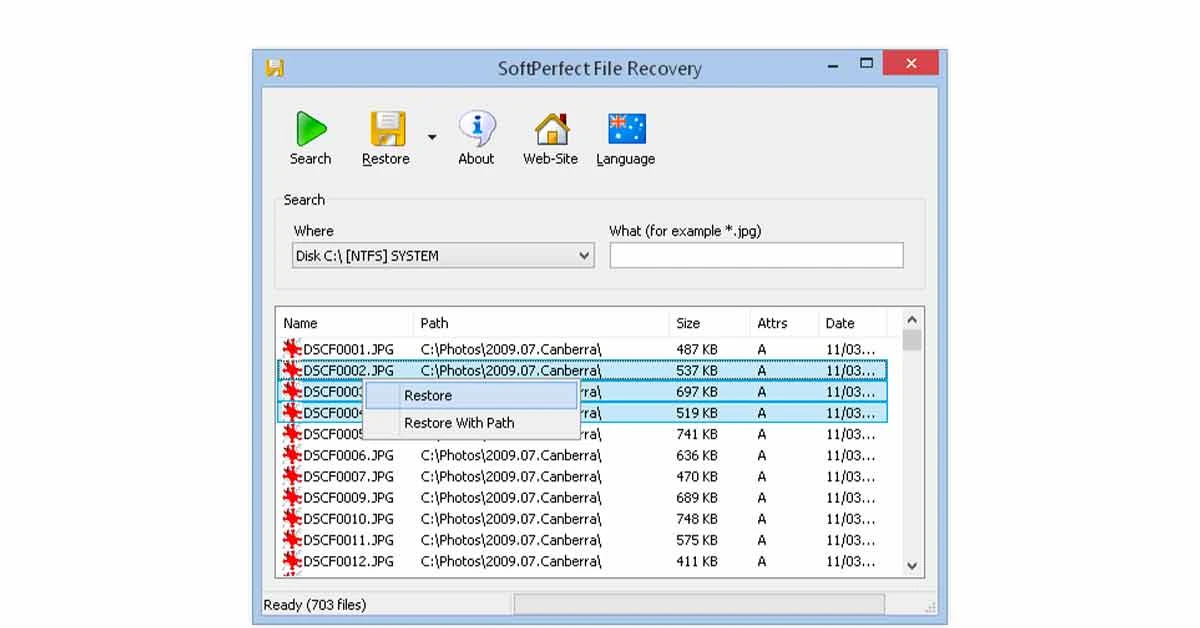
Task: Click the What search pattern input field
Action: 756,255
